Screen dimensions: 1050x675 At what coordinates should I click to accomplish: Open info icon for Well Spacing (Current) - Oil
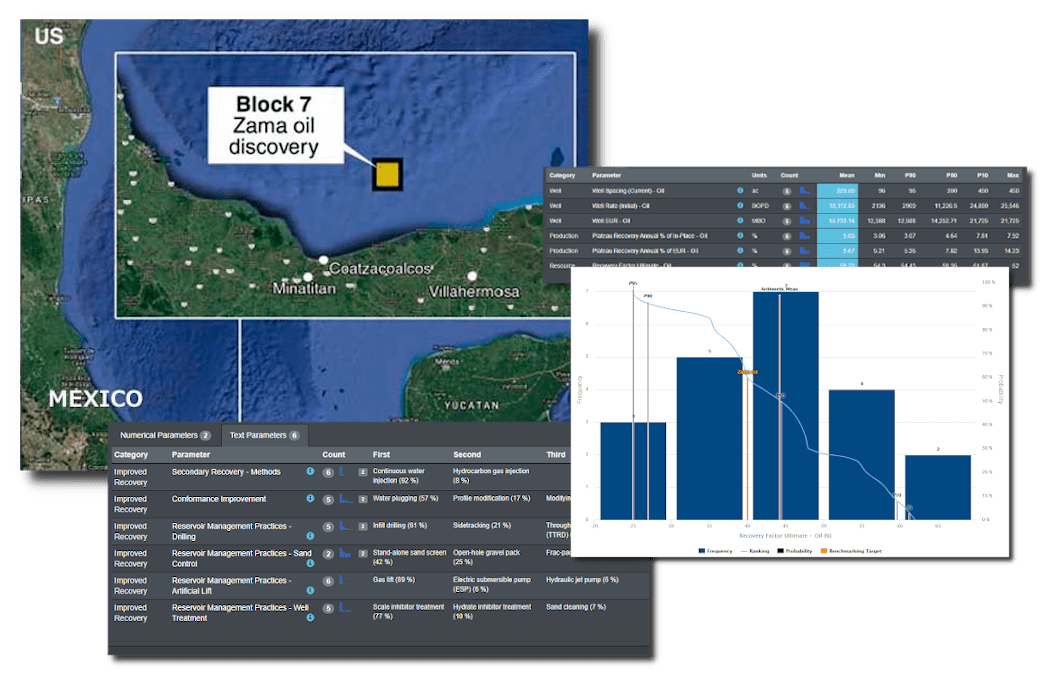click(x=741, y=191)
